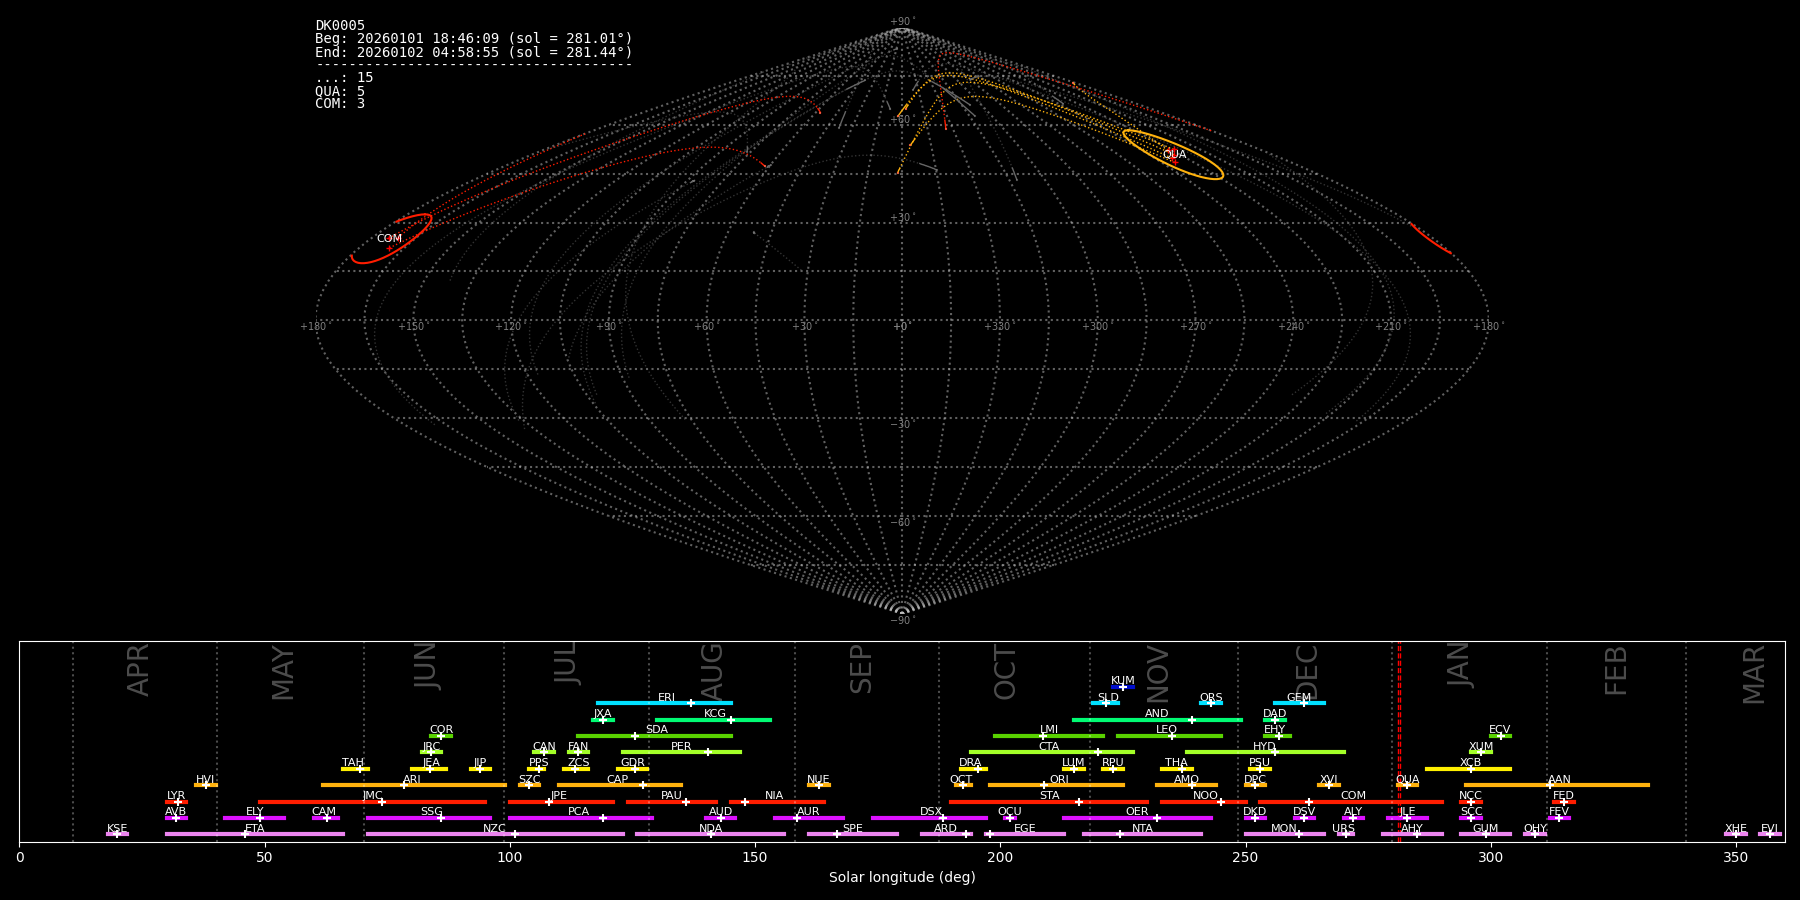Click the QUA radiant label on the sky map
Screen dimensions: 1800x900
(1174, 155)
